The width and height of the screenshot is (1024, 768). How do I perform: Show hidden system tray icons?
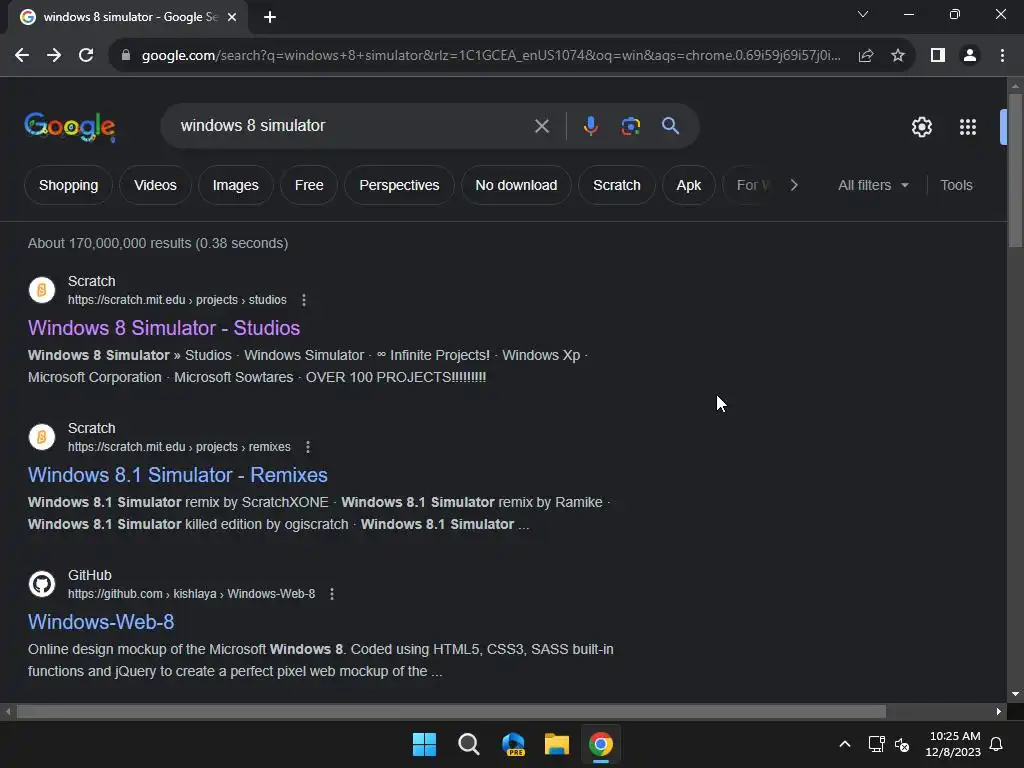click(x=844, y=744)
